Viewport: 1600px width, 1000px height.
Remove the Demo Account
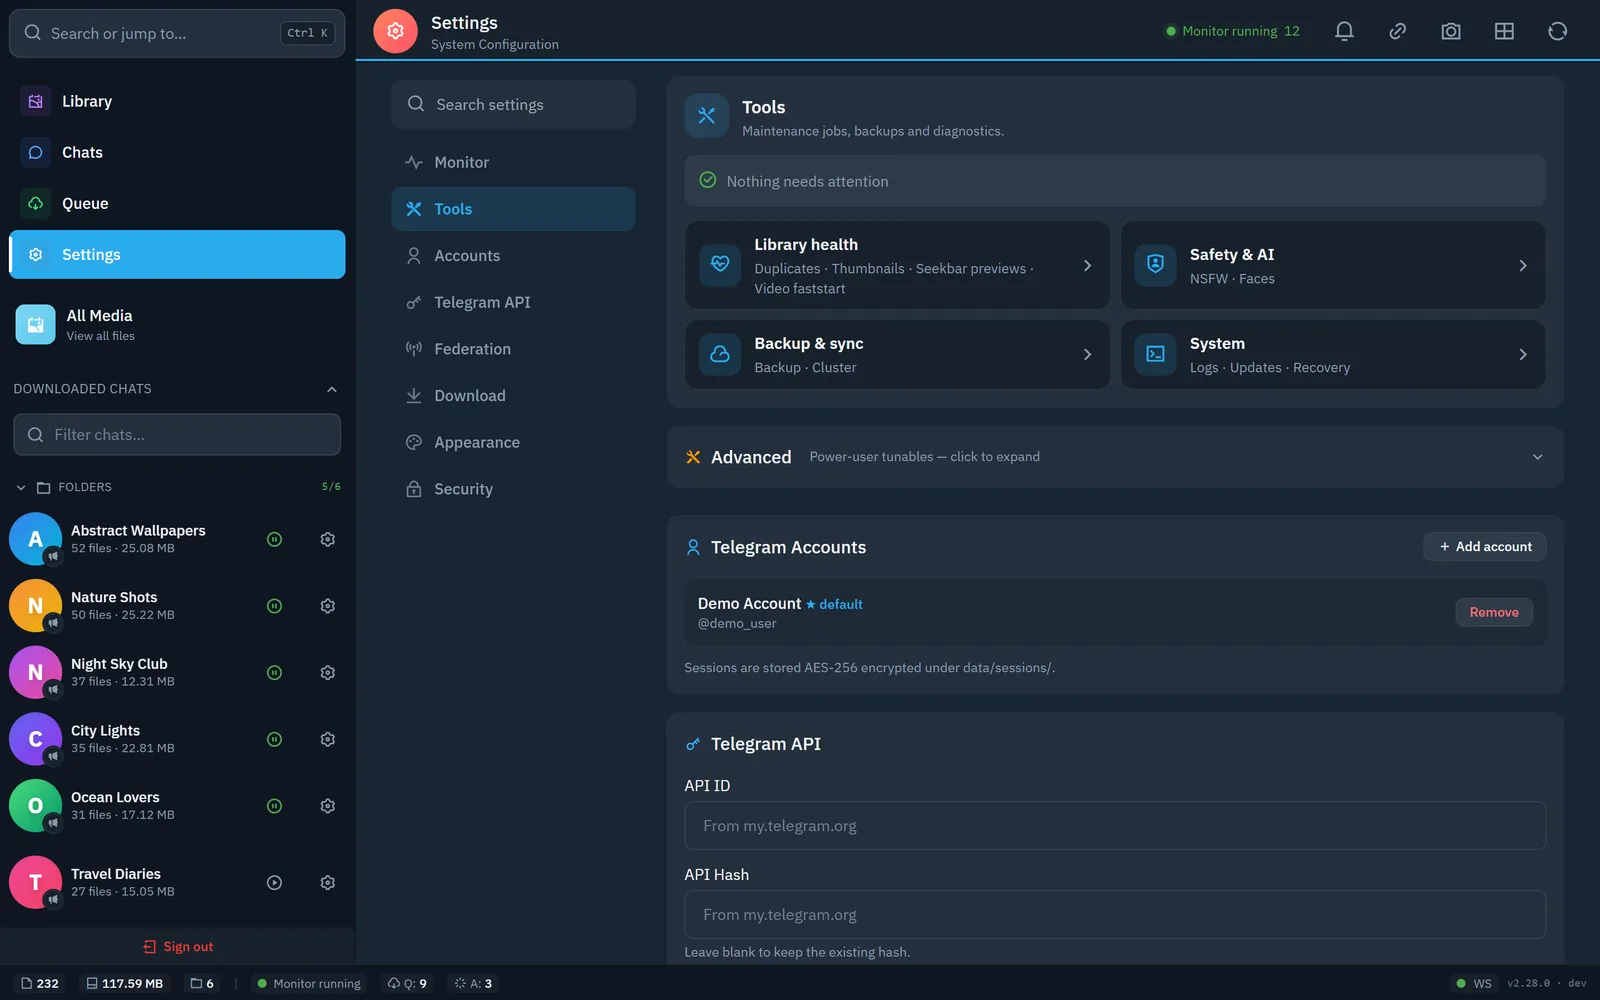coord(1494,612)
